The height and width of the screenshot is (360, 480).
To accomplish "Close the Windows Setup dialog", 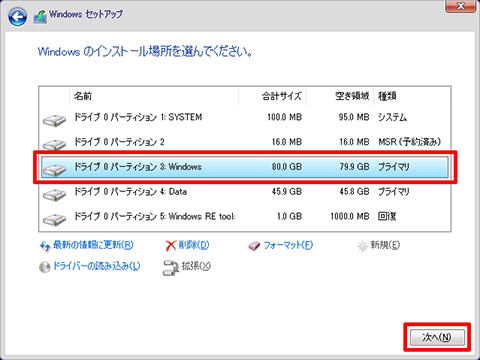I will point(460,6).
